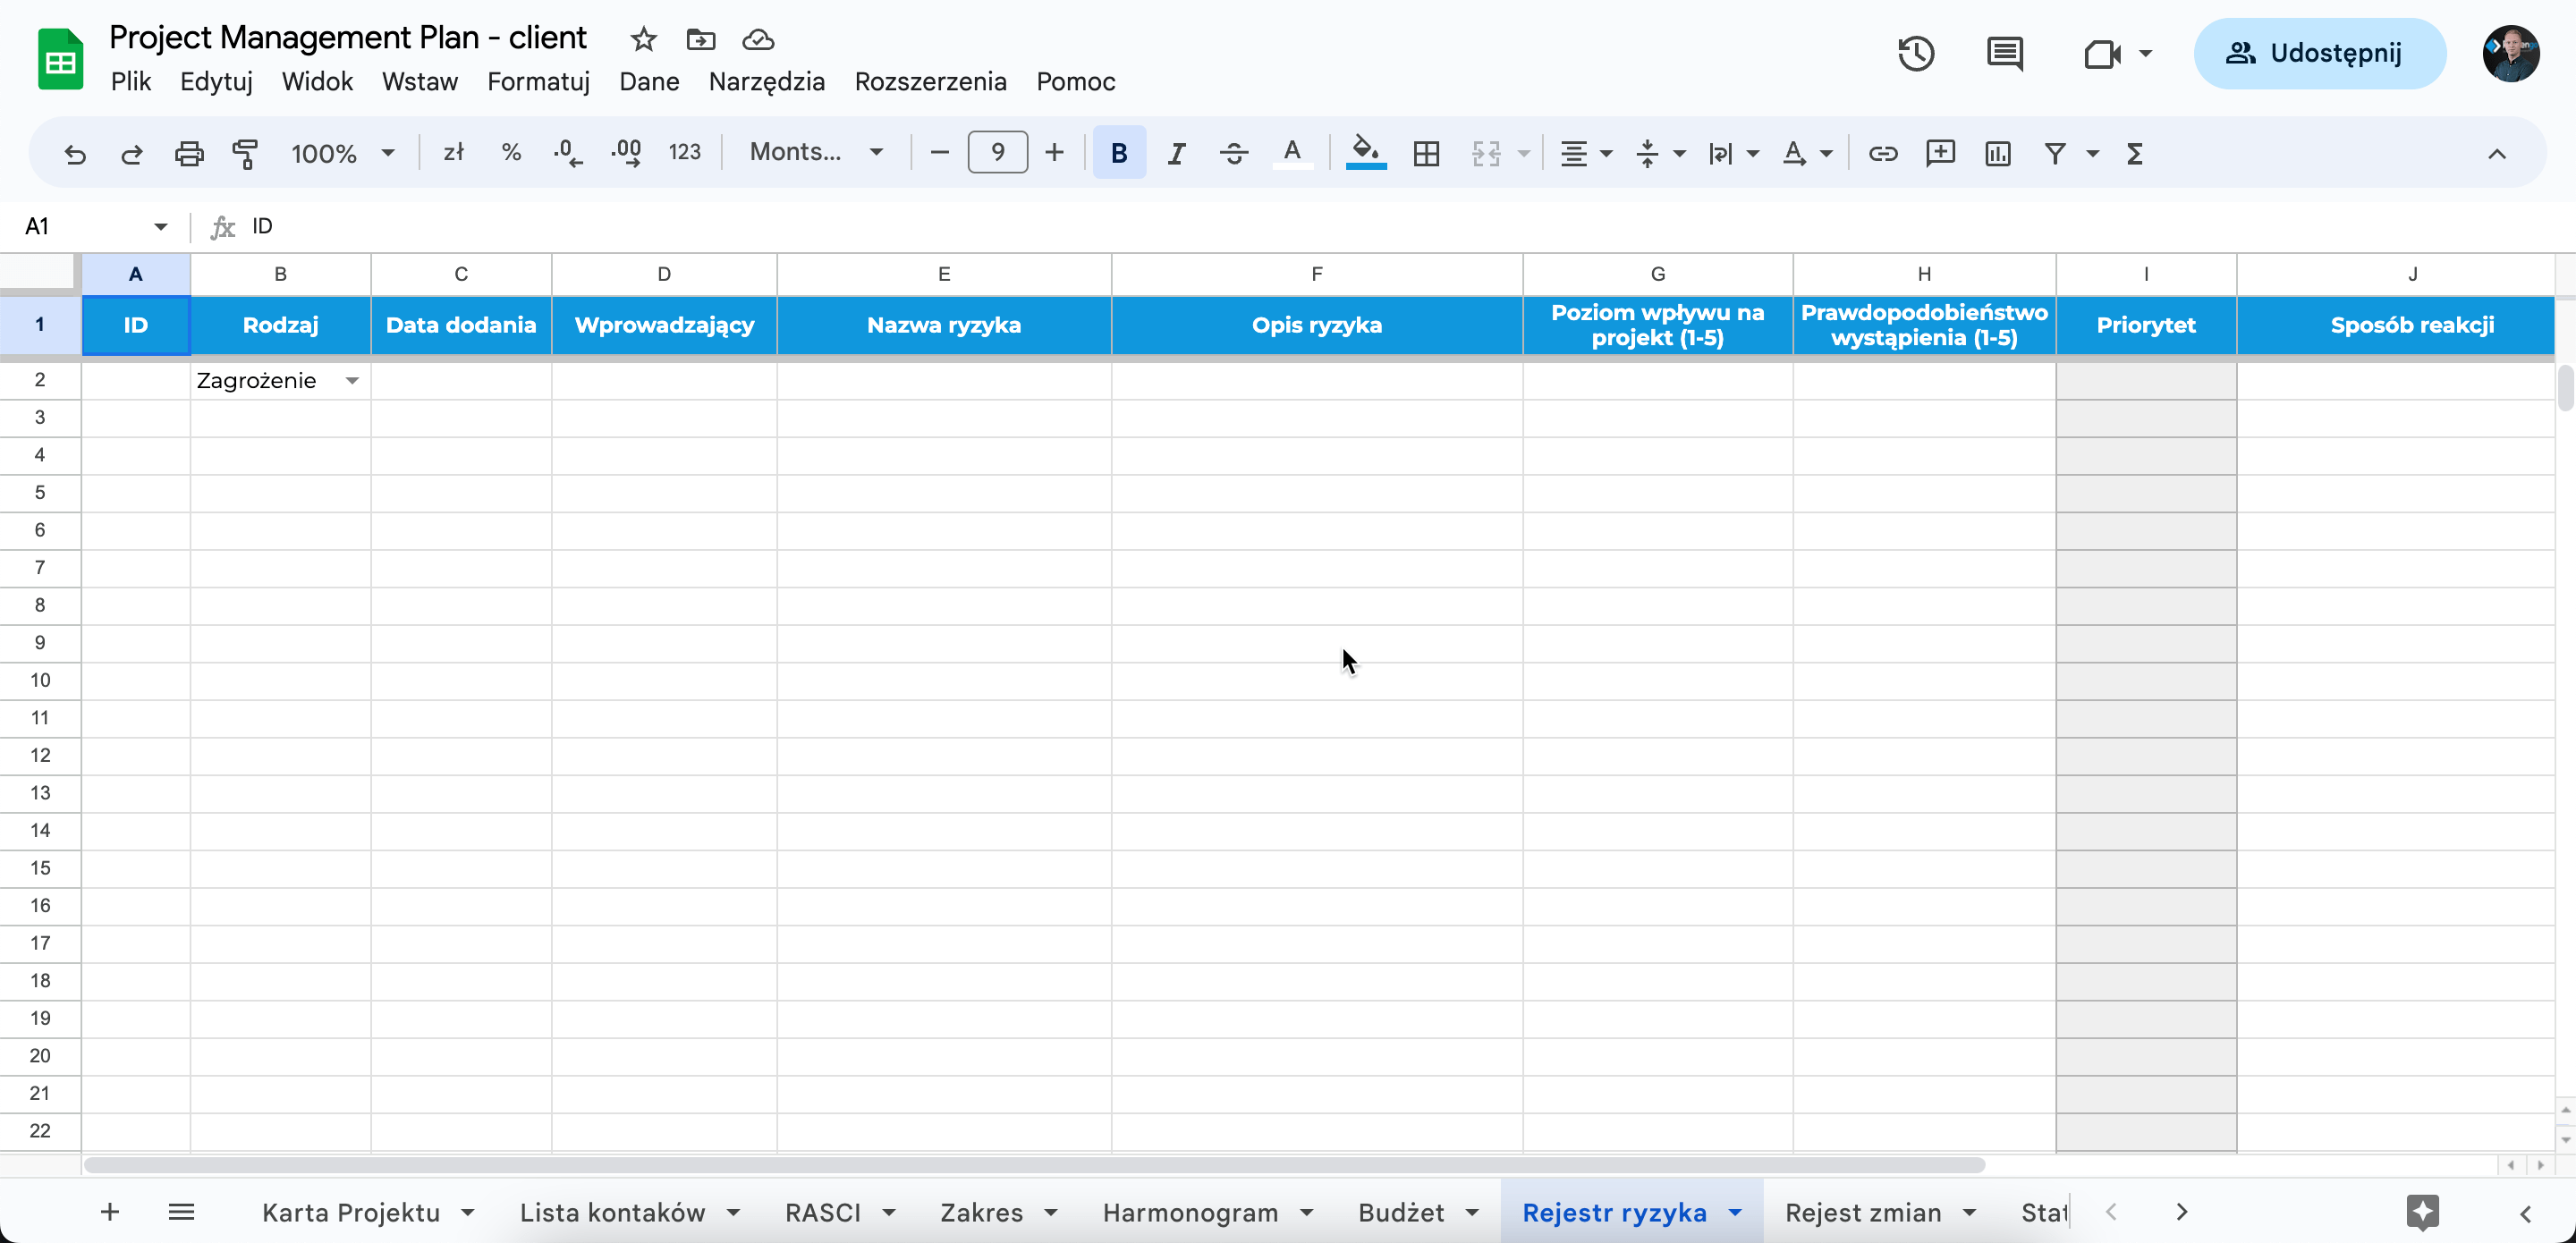The width and height of the screenshot is (2576, 1243).
Task: Open the comments history icon
Action: click(x=2004, y=53)
